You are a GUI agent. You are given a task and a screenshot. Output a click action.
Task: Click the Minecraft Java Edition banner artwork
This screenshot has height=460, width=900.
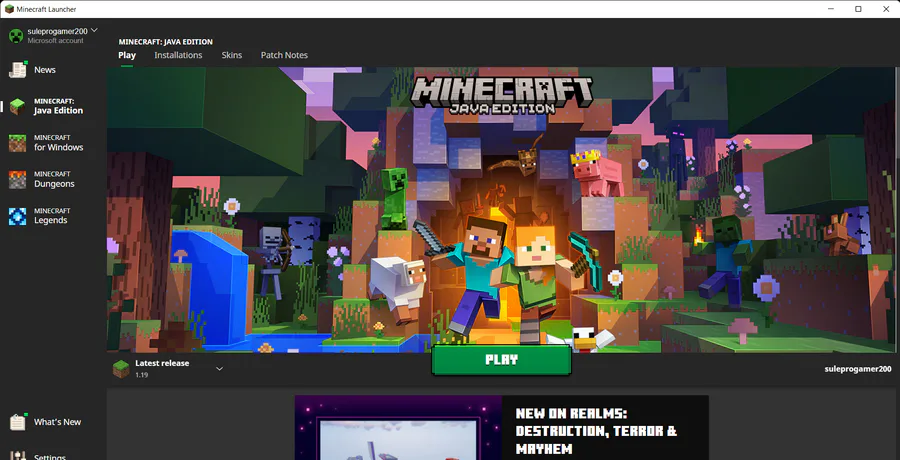pos(501,210)
